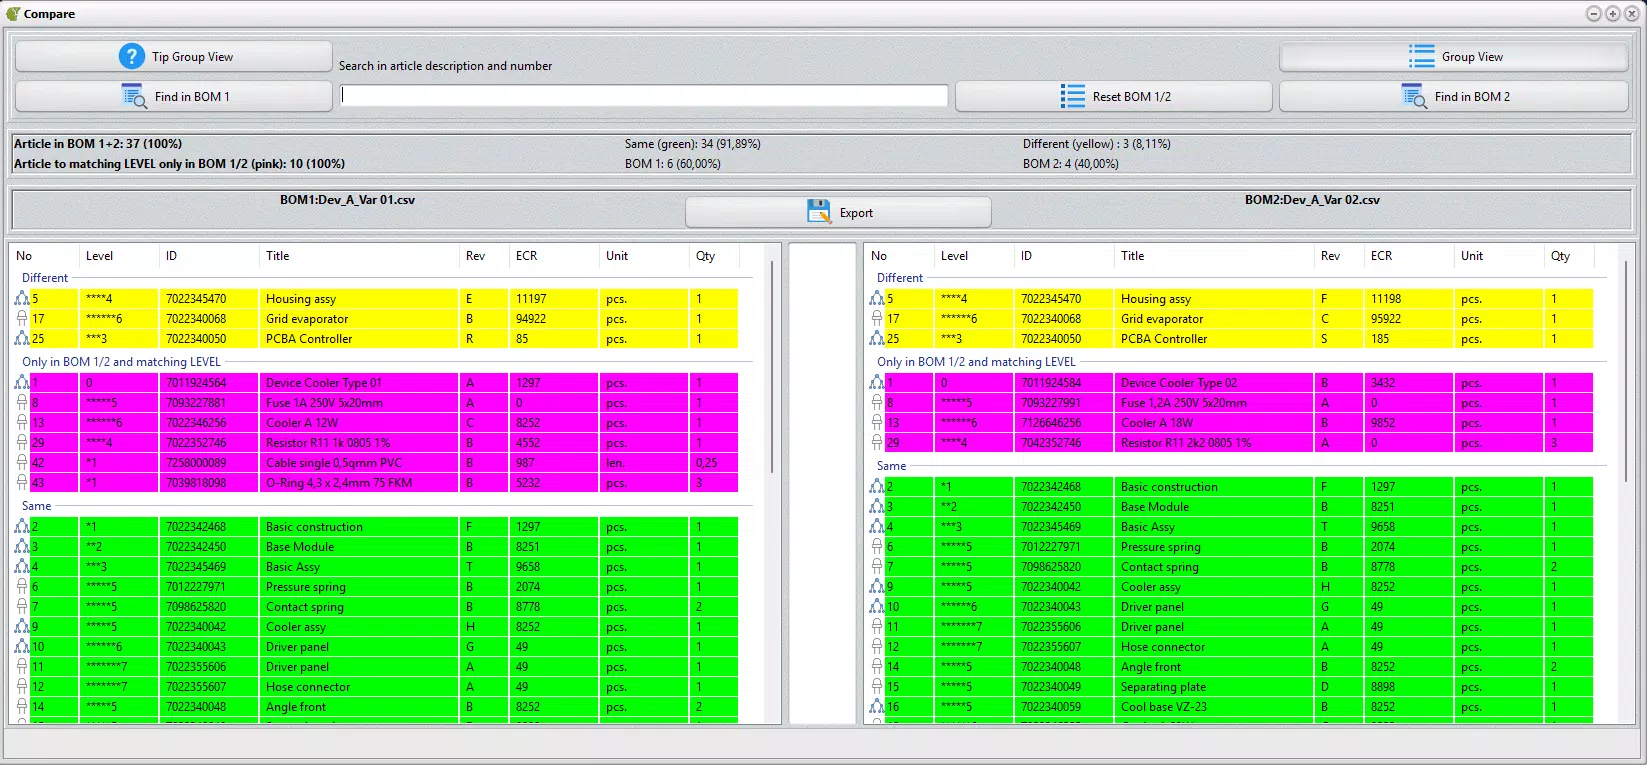Select 'Resistor R11 1k 0805 1%' row title
1647x765 pixels.
click(x=328, y=442)
